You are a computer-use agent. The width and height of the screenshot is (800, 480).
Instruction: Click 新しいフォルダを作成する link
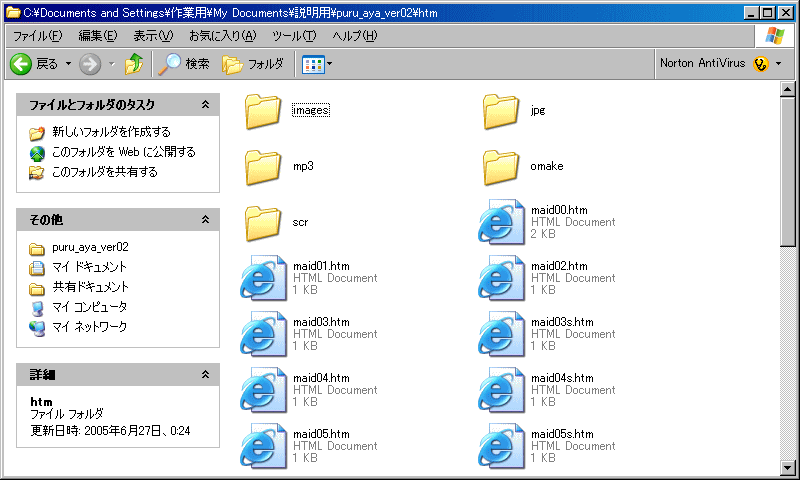pos(111,132)
